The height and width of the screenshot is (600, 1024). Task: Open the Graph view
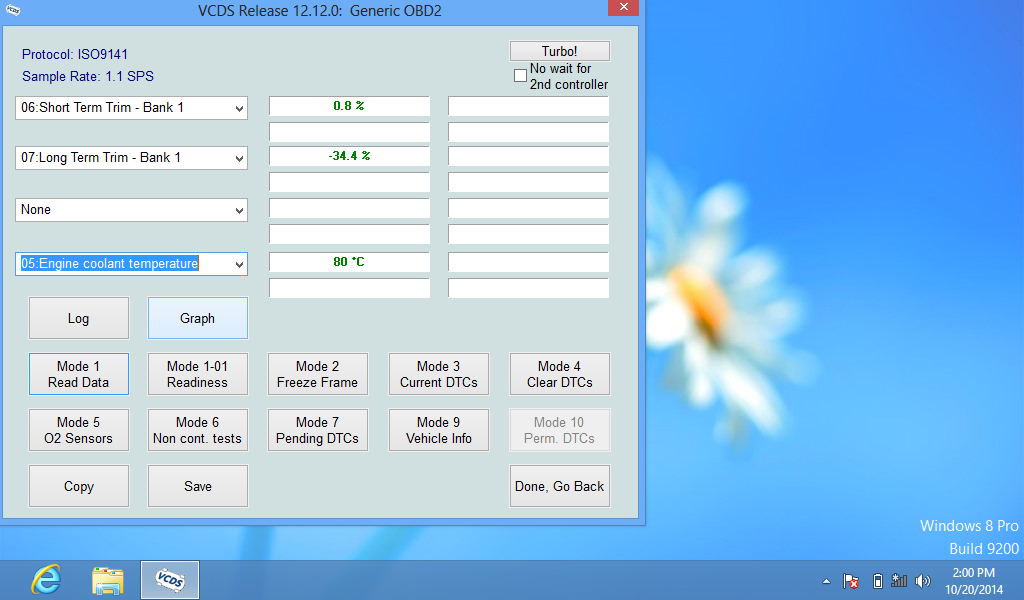click(198, 319)
